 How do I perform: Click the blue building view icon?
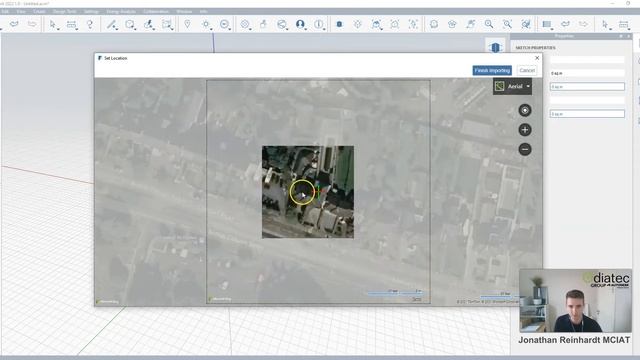495,48
